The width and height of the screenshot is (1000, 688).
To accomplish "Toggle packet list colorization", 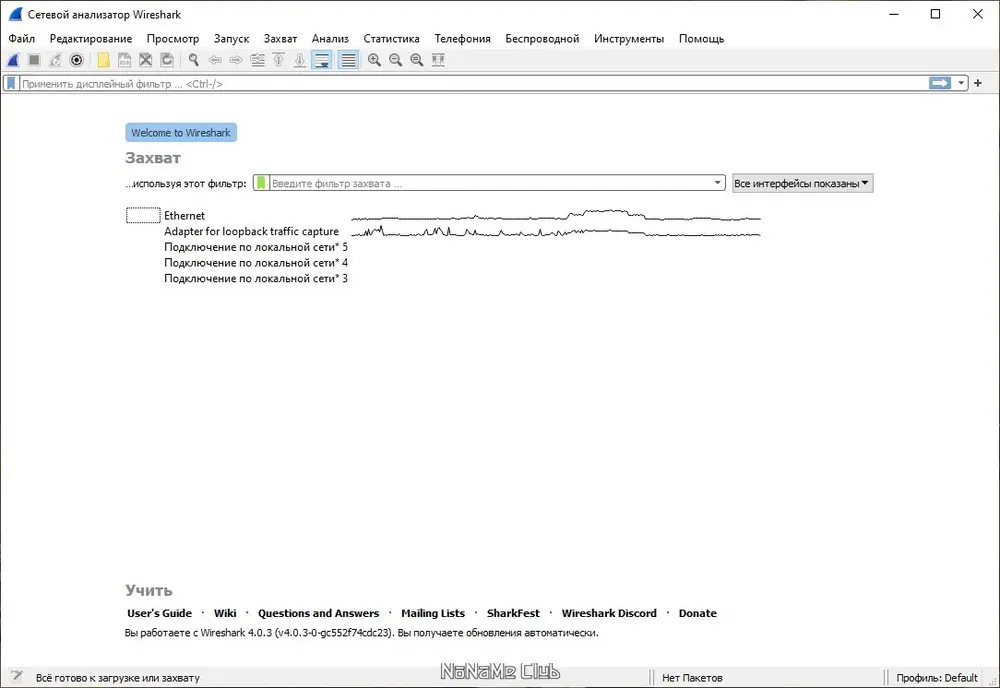I will [348, 60].
